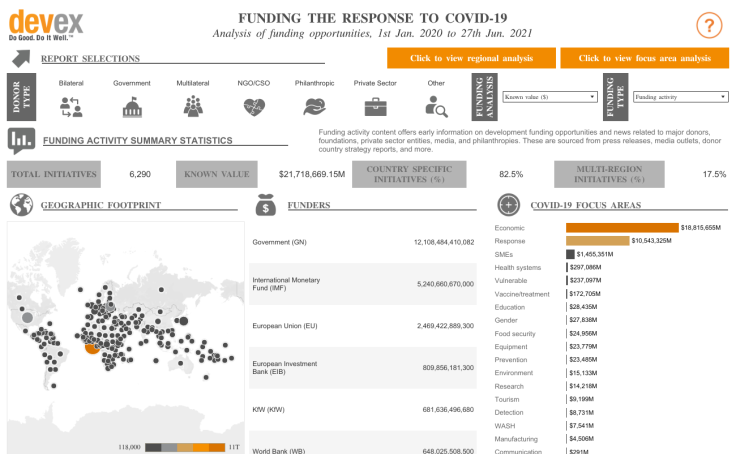Screen dimensions: 736x454
Task: Click the Manufacturing focus area label
Action: [x=516, y=439]
